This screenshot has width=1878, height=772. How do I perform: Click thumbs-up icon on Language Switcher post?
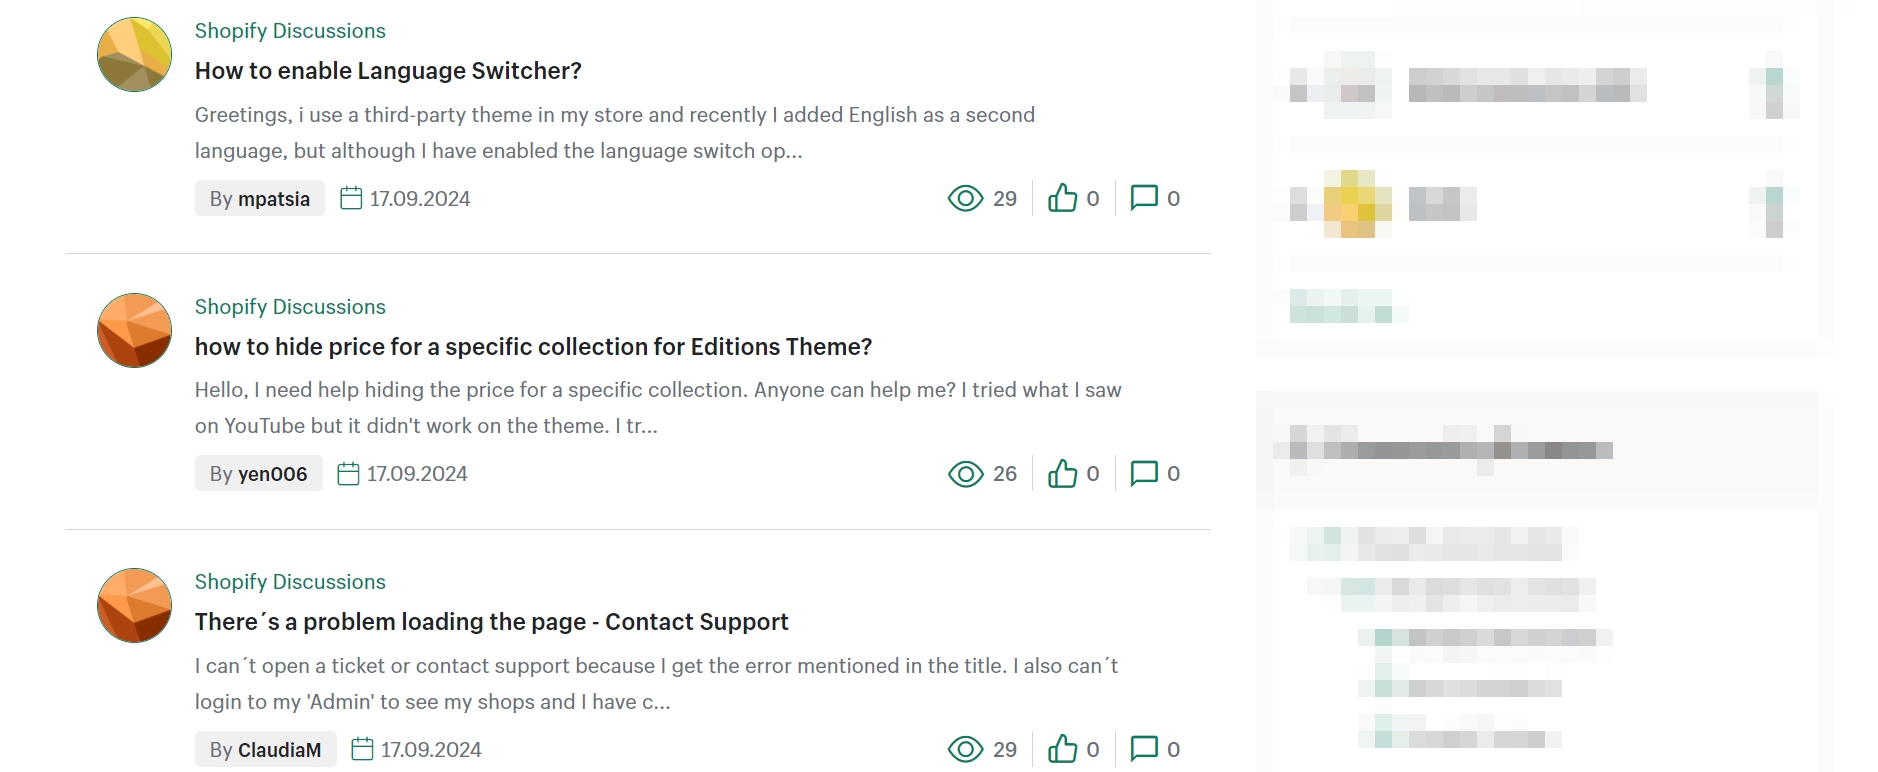[1062, 198]
